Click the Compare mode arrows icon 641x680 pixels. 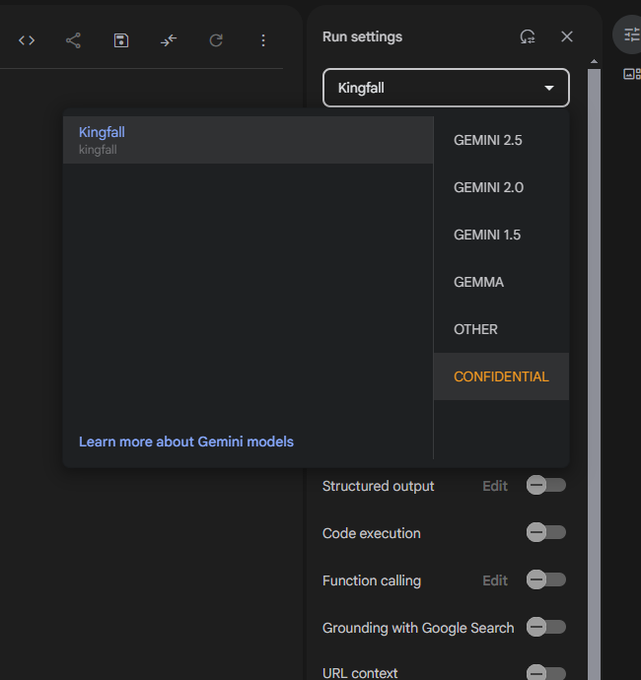(x=169, y=40)
